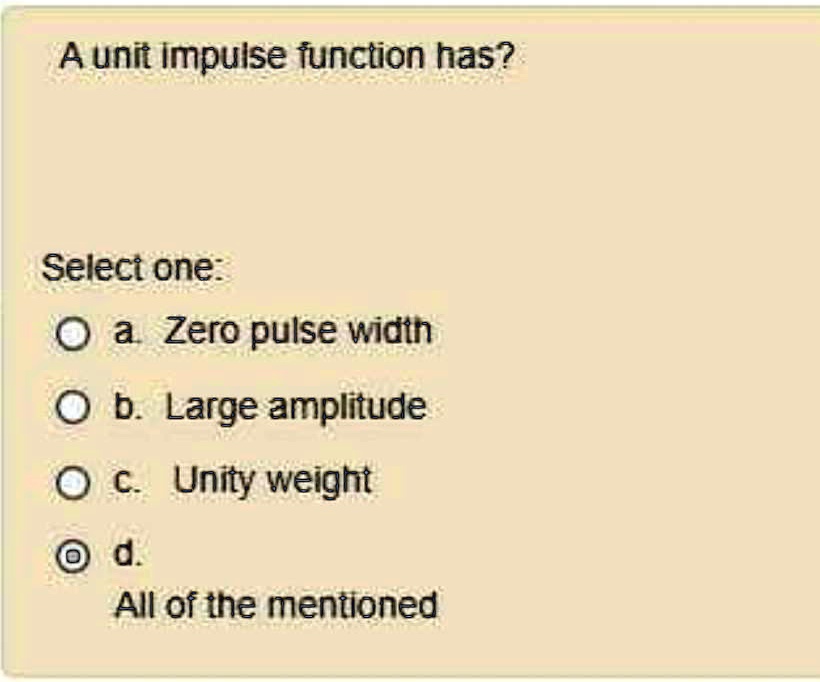The height and width of the screenshot is (682, 820).
Task: Choose the option b radio button
Action: click(70, 408)
